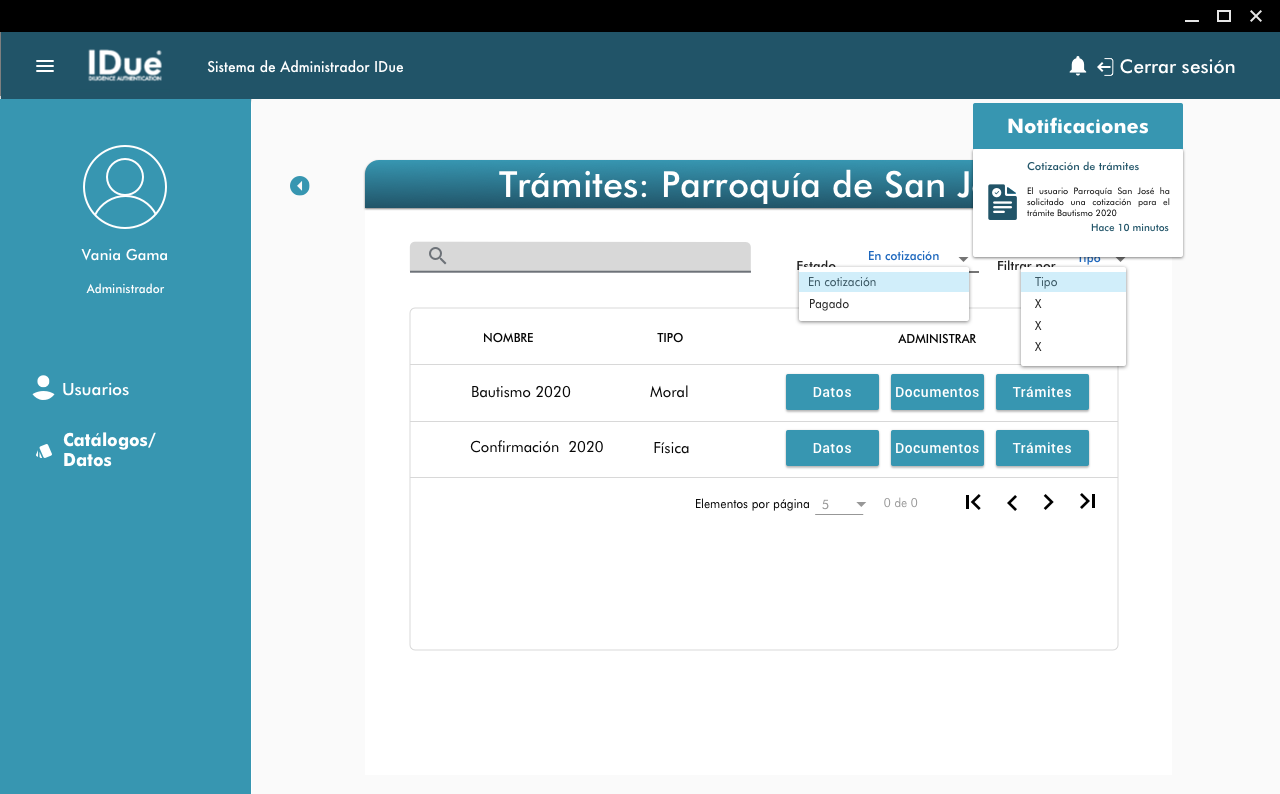This screenshot has height=794, width=1280.
Task: Select Pagado from the Estado list
Action: 829,304
